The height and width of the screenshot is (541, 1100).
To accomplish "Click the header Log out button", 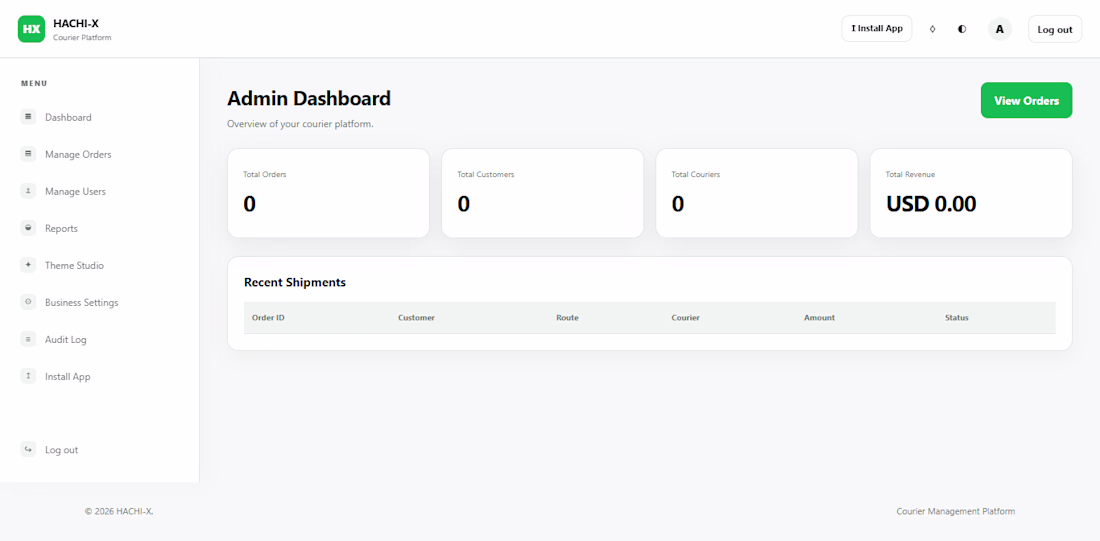I will [x=1054, y=29].
